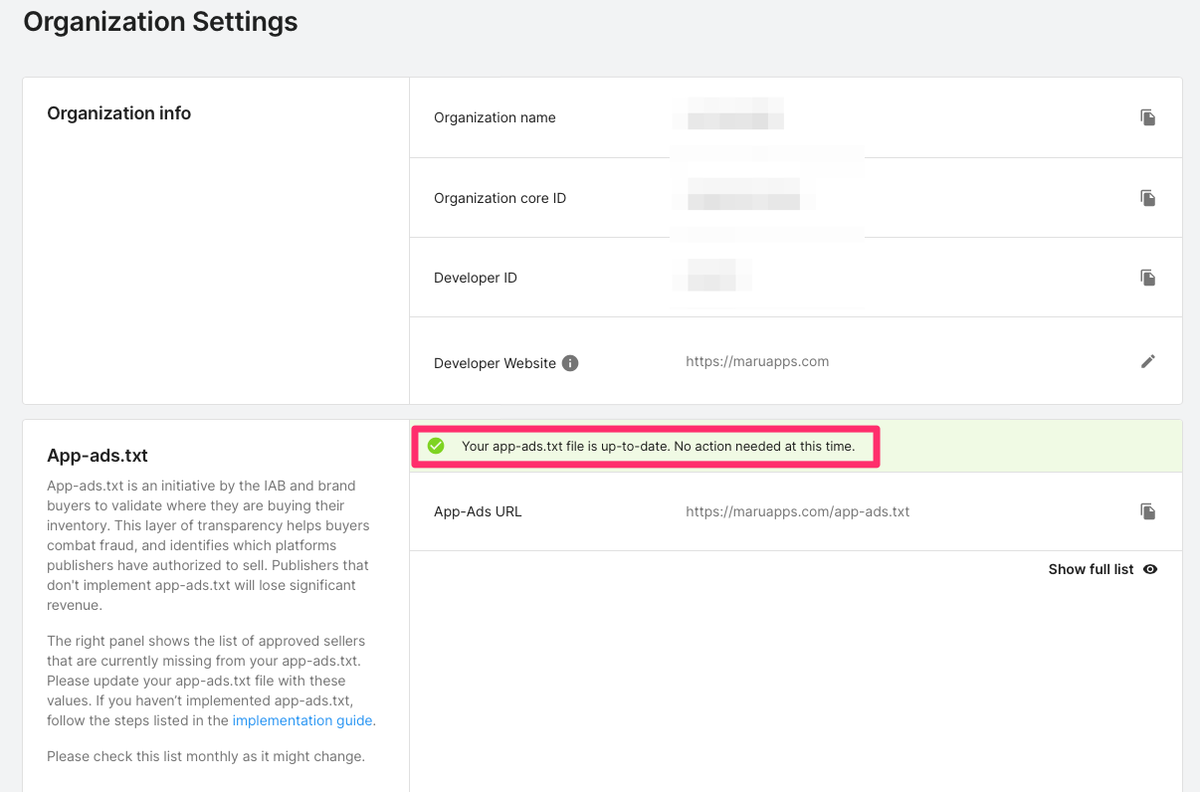
Task: Click the info icon beside Developer Website
Action: 570,363
